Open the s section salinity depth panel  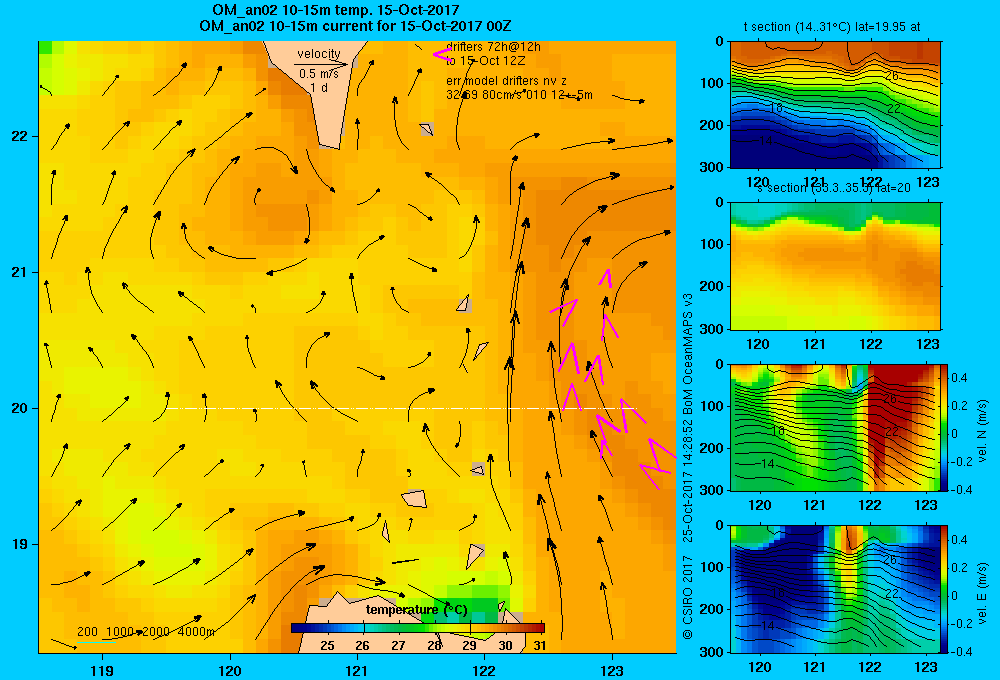click(x=835, y=266)
